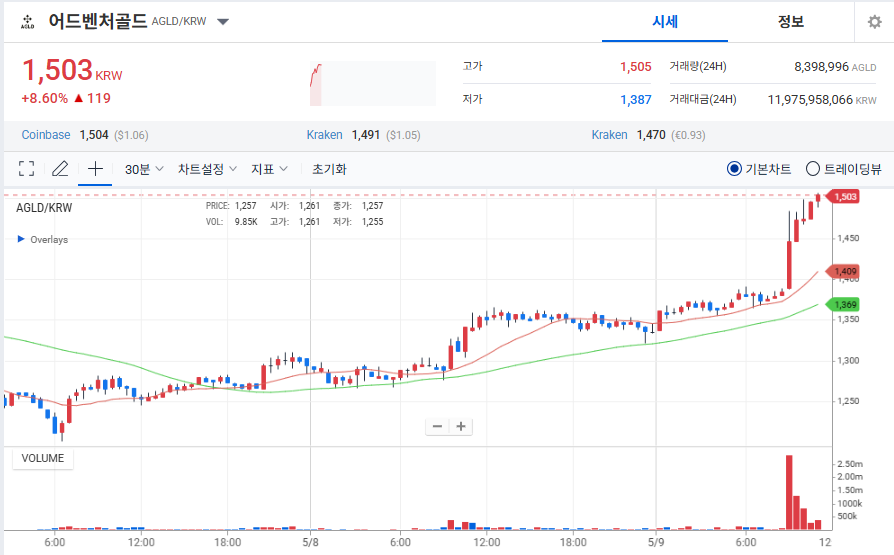894x555 pixels.
Task: Click the 11,975,958,066 KRW trade amount
Action: coord(822,100)
